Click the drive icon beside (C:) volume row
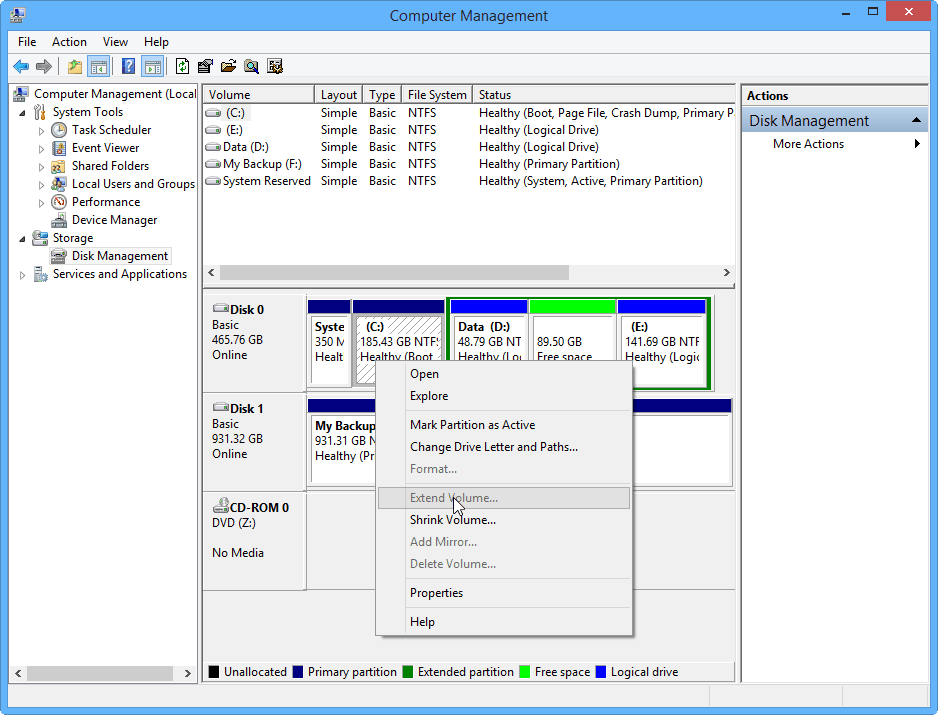Viewport: 938px width, 715px height. coord(213,112)
